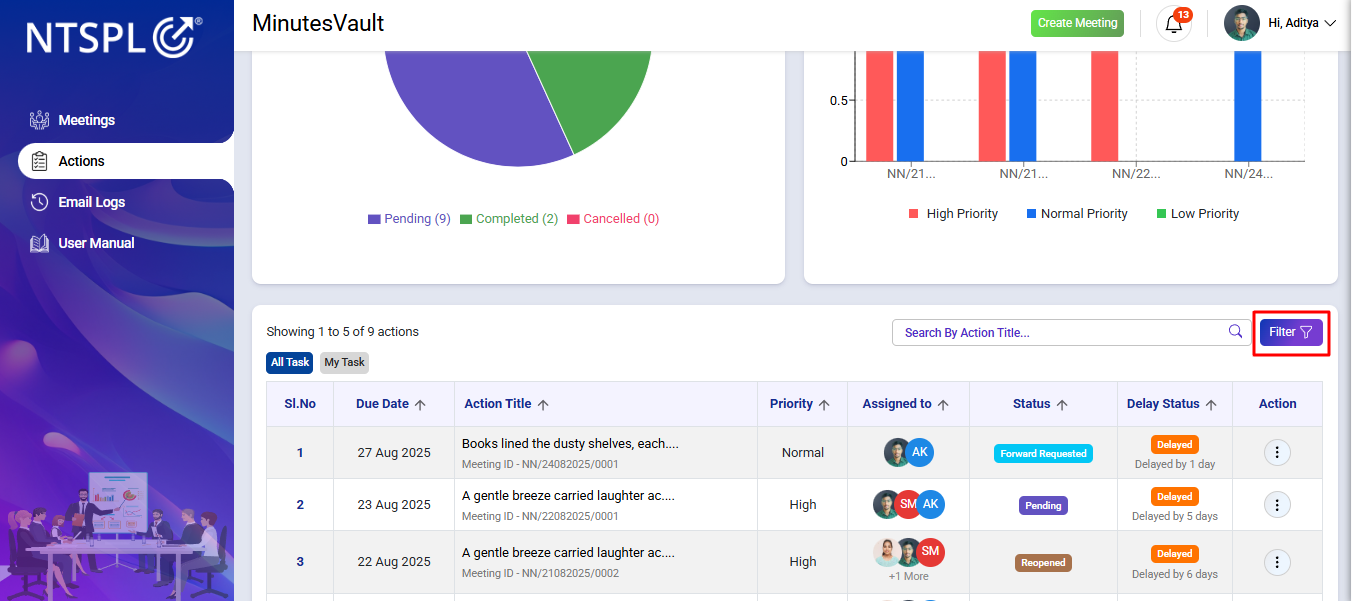Click blue bar above NN/24... label
Viewport: 1352px width, 601px height.
coord(1247,105)
